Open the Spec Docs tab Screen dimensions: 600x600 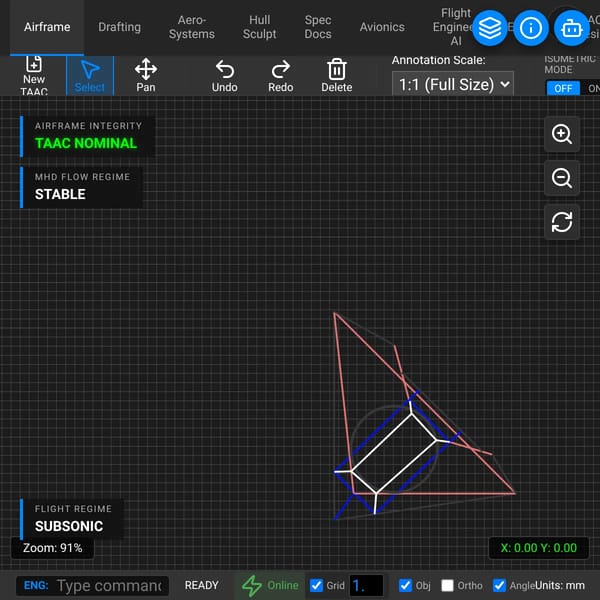coord(318,27)
